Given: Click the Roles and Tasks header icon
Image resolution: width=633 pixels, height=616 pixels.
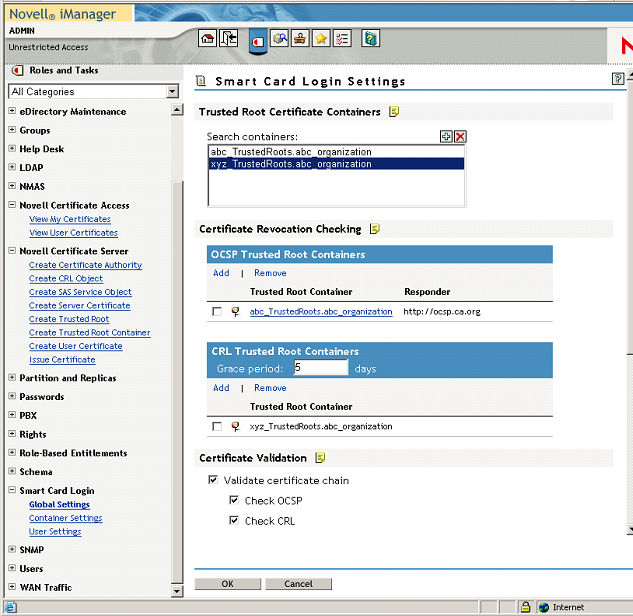Looking at the screenshot, I should [x=17, y=71].
